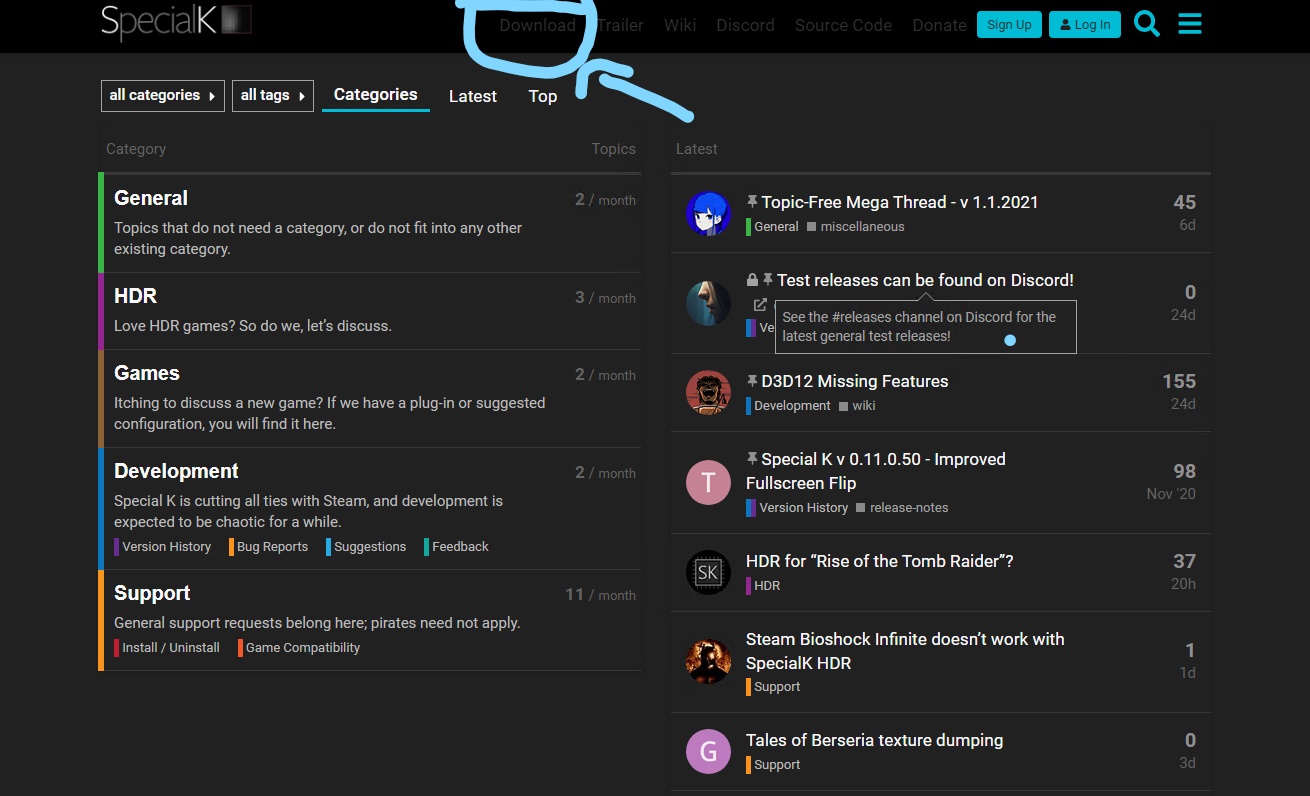
Task: Open the Bug Reports subcategory
Action: coord(272,547)
